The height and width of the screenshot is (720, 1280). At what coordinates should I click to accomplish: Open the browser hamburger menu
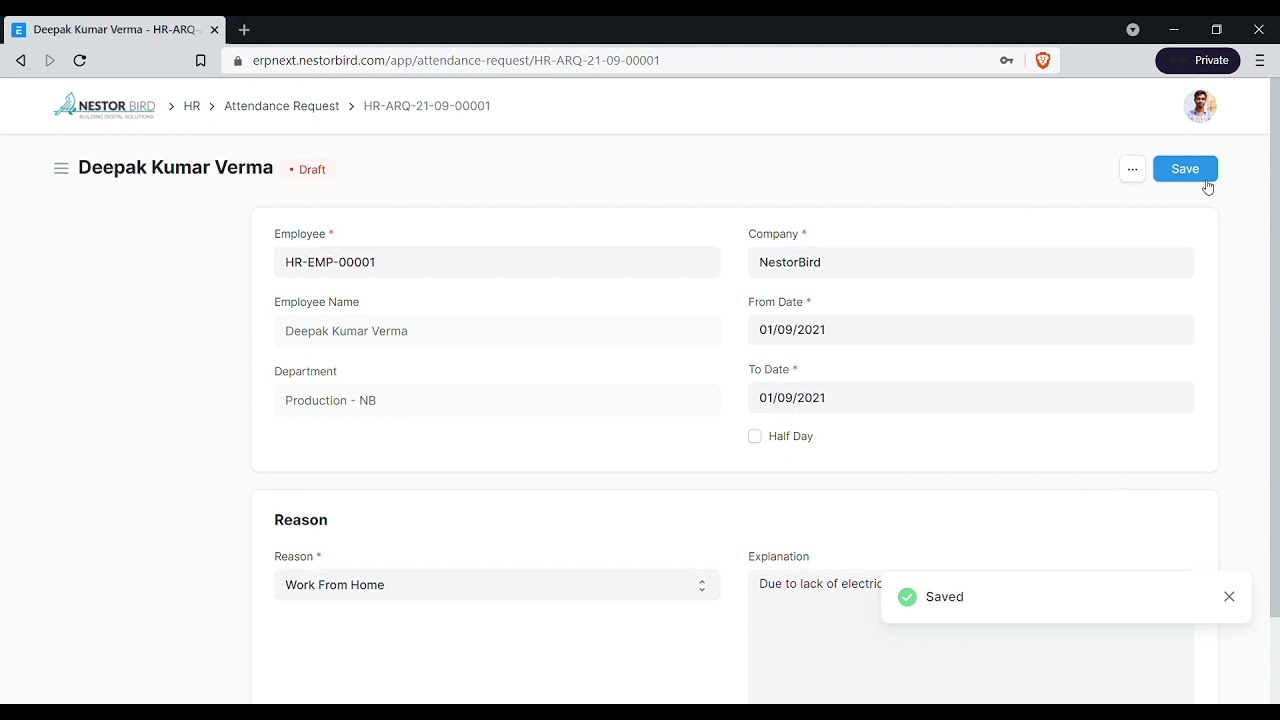[1260, 61]
